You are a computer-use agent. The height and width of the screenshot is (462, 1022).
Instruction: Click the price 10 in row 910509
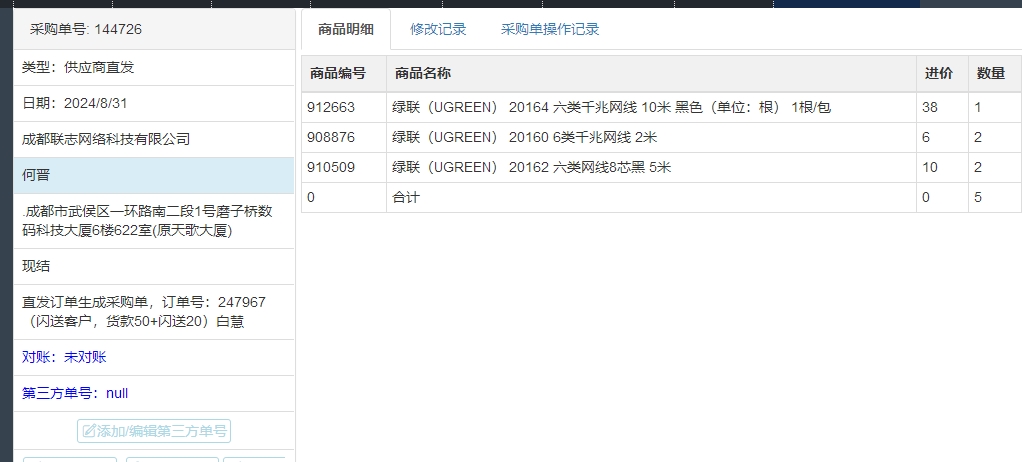[942, 167]
